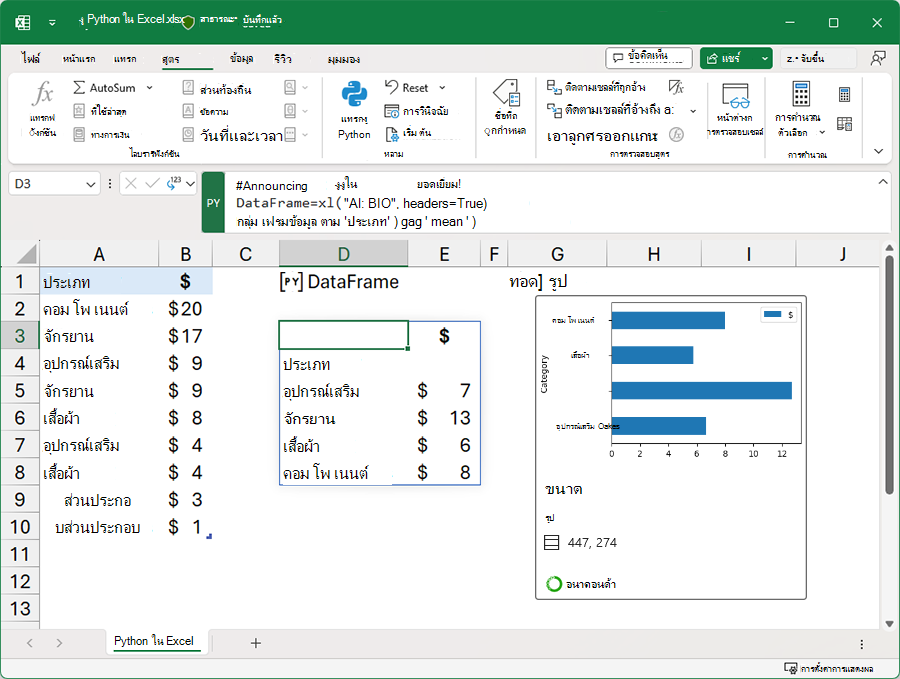
Task: Open the Financial functions icon
Action: 79,134
